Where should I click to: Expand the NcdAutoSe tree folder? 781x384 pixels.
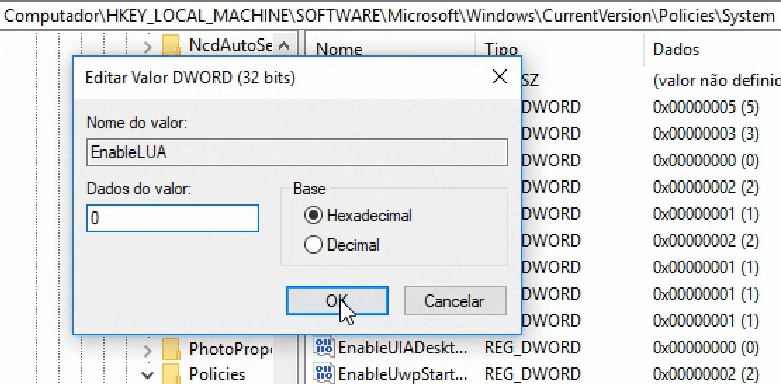tap(147, 47)
